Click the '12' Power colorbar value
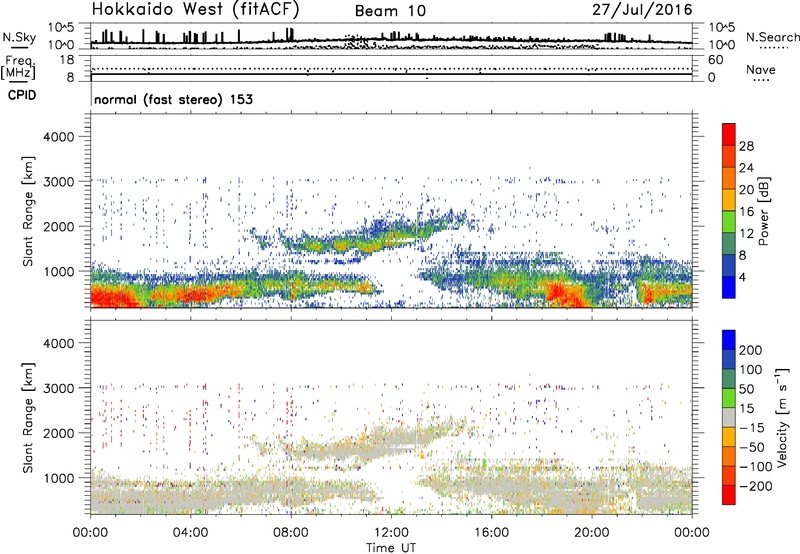The height and width of the screenshot is (554, 800). pos(746,234)
